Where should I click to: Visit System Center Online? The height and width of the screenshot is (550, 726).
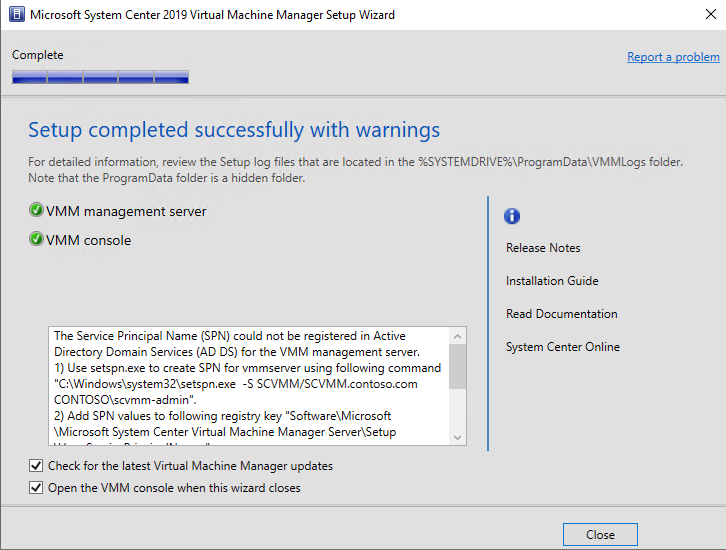(x=563, y=347)
